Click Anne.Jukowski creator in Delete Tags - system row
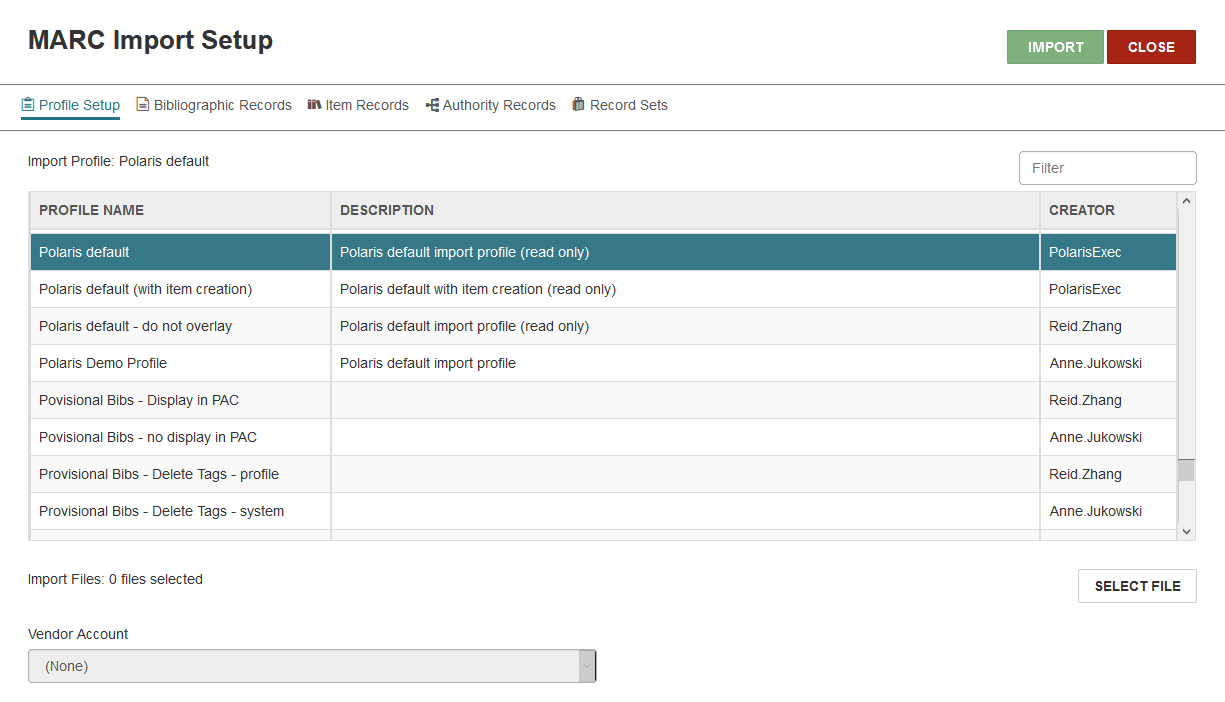 (1095, 511)
